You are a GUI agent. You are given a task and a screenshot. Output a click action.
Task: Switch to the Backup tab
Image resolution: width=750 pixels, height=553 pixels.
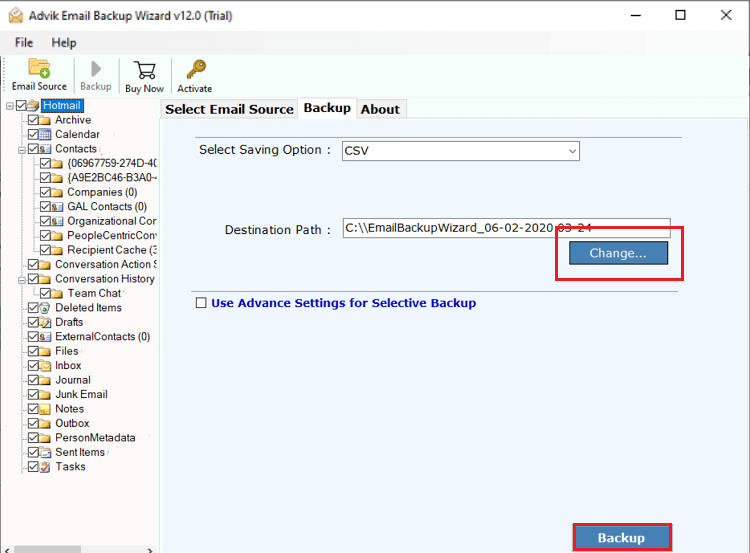327,108
